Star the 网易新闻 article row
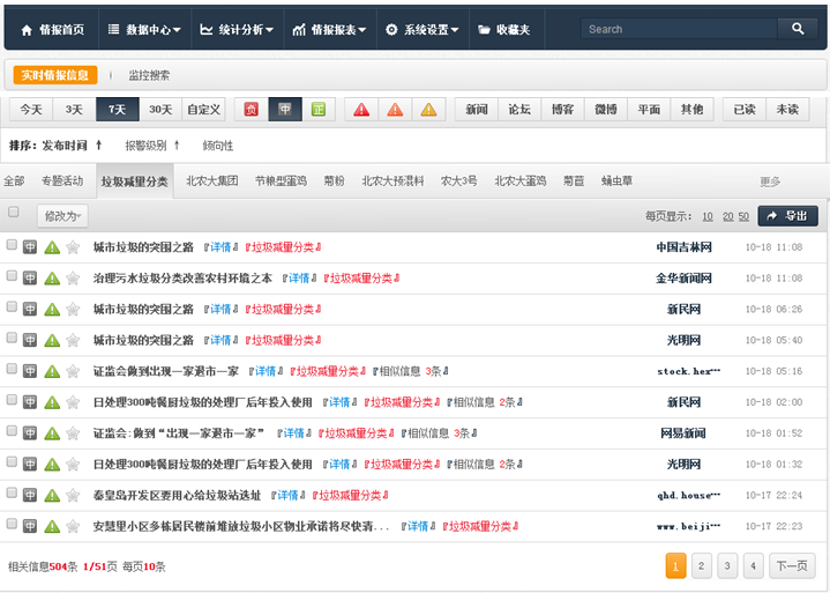The image size is (830, 594). [x=73, y=433]
